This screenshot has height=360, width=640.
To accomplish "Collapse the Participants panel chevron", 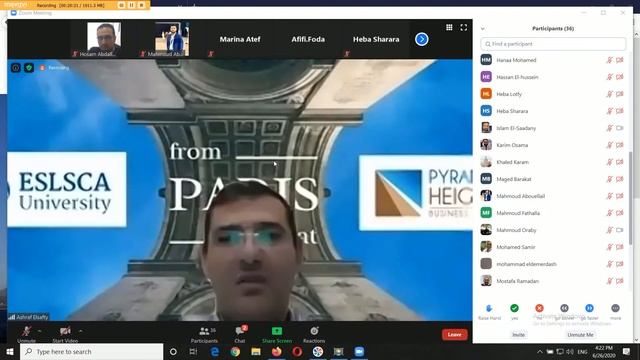I will 483,29.
